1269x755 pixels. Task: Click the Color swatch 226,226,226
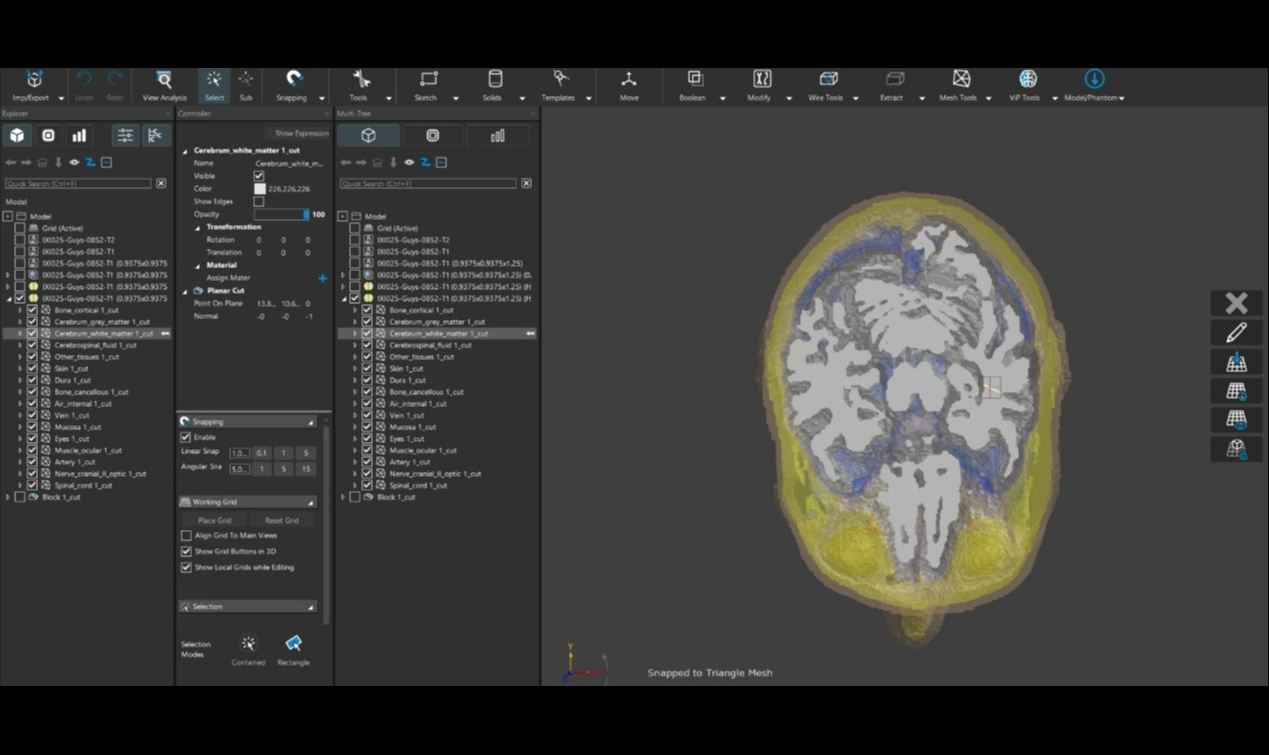pyautogui.click(x=260, y=188)
